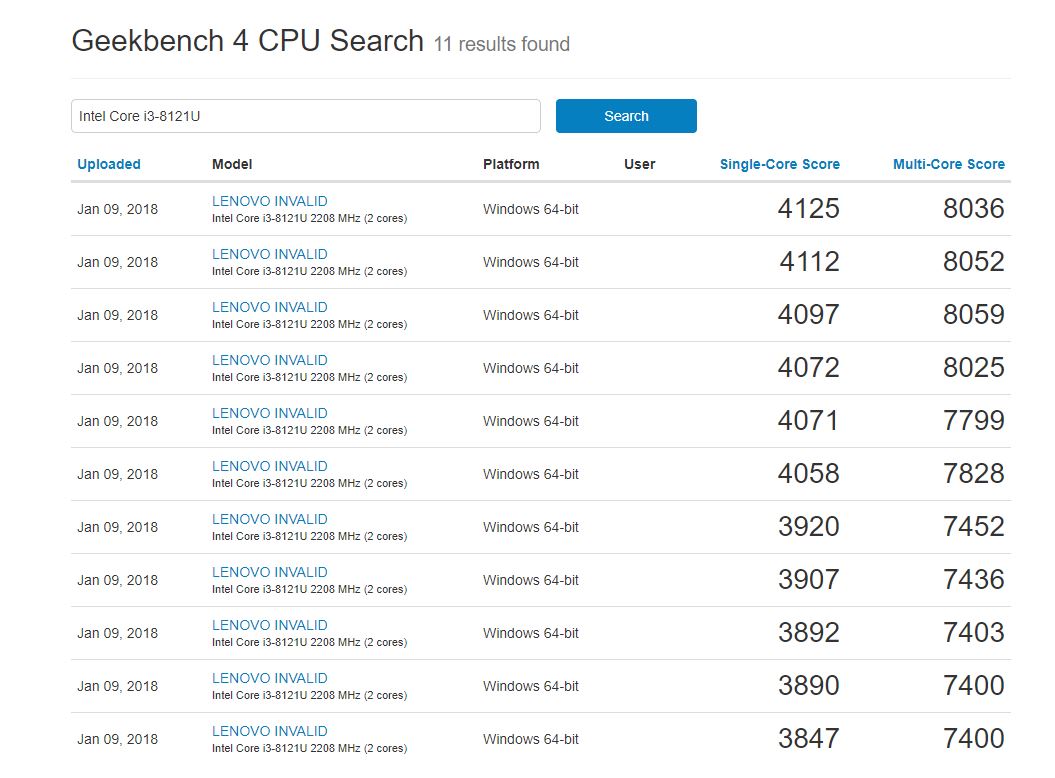Focus the Intel Core i3-8121U search field
This screenshot has height=778, width=1055.
[305, 116]
